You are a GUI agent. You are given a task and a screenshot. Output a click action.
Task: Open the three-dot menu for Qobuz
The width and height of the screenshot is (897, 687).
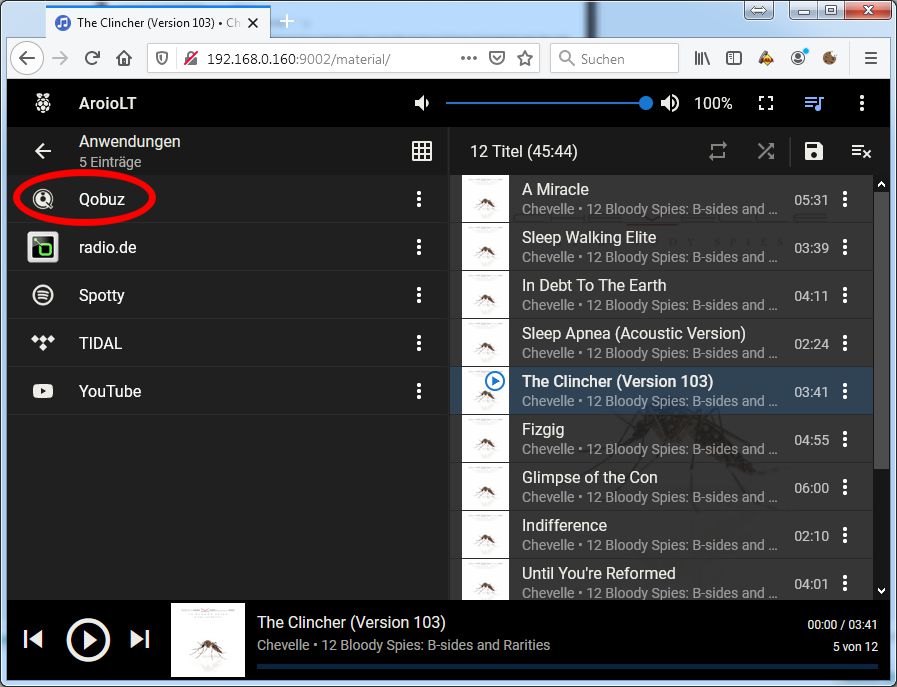point(419,199)
